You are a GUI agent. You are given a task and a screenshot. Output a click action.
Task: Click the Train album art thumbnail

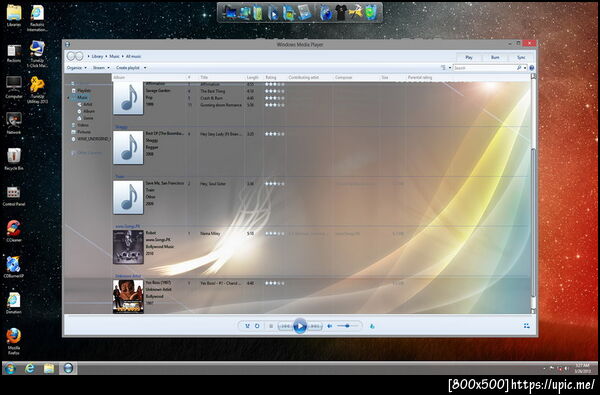pos(128,197)
